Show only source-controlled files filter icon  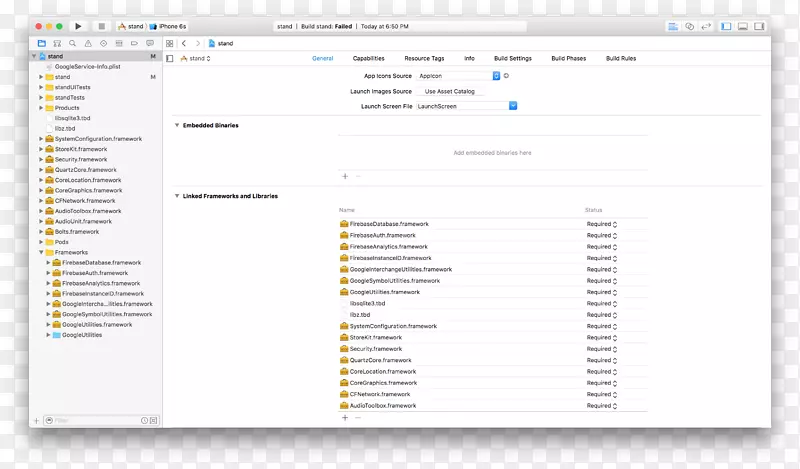coord(154,421)
